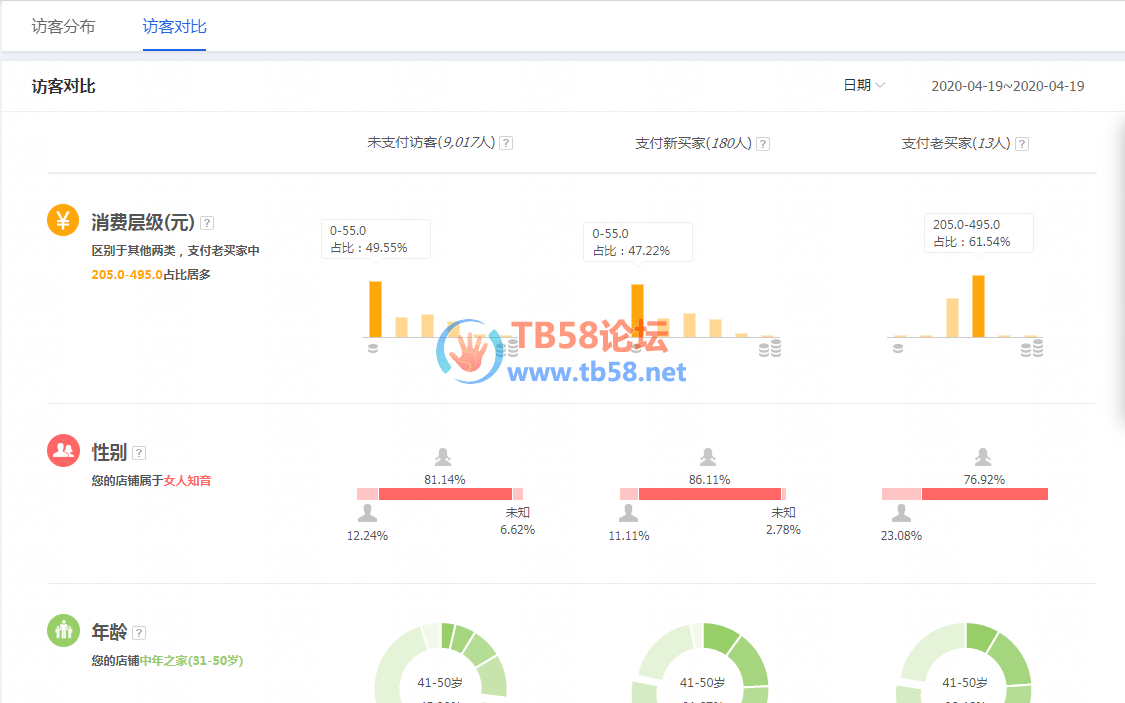The image size is (1125, 703).
Task: Select the tallest orange bar in 支付老买家 chart
Action: (x=978, y=306)
